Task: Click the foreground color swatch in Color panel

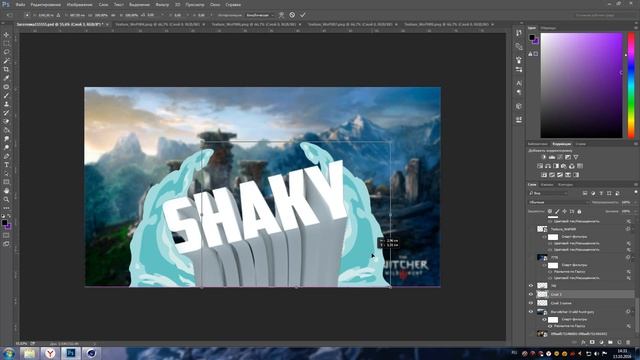Action: (x=532, y=38)
